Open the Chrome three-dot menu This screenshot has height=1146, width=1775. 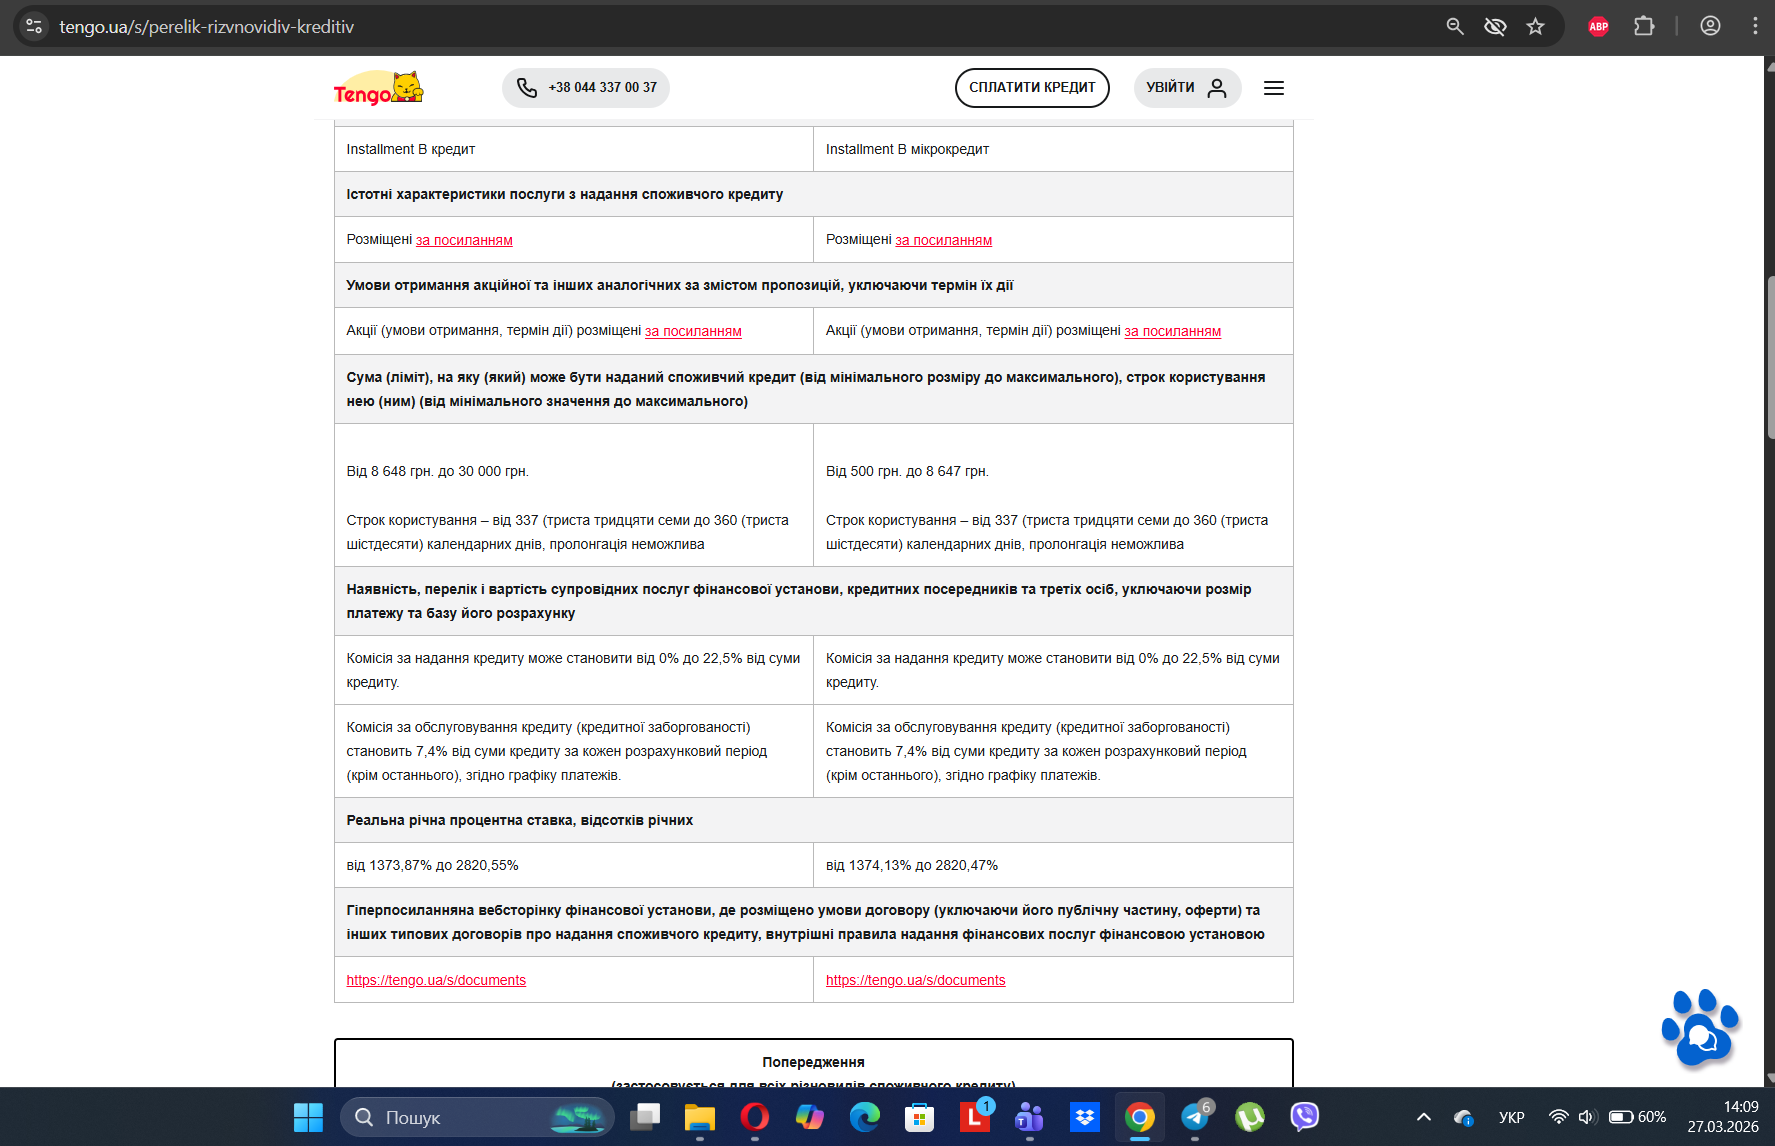1755,26
